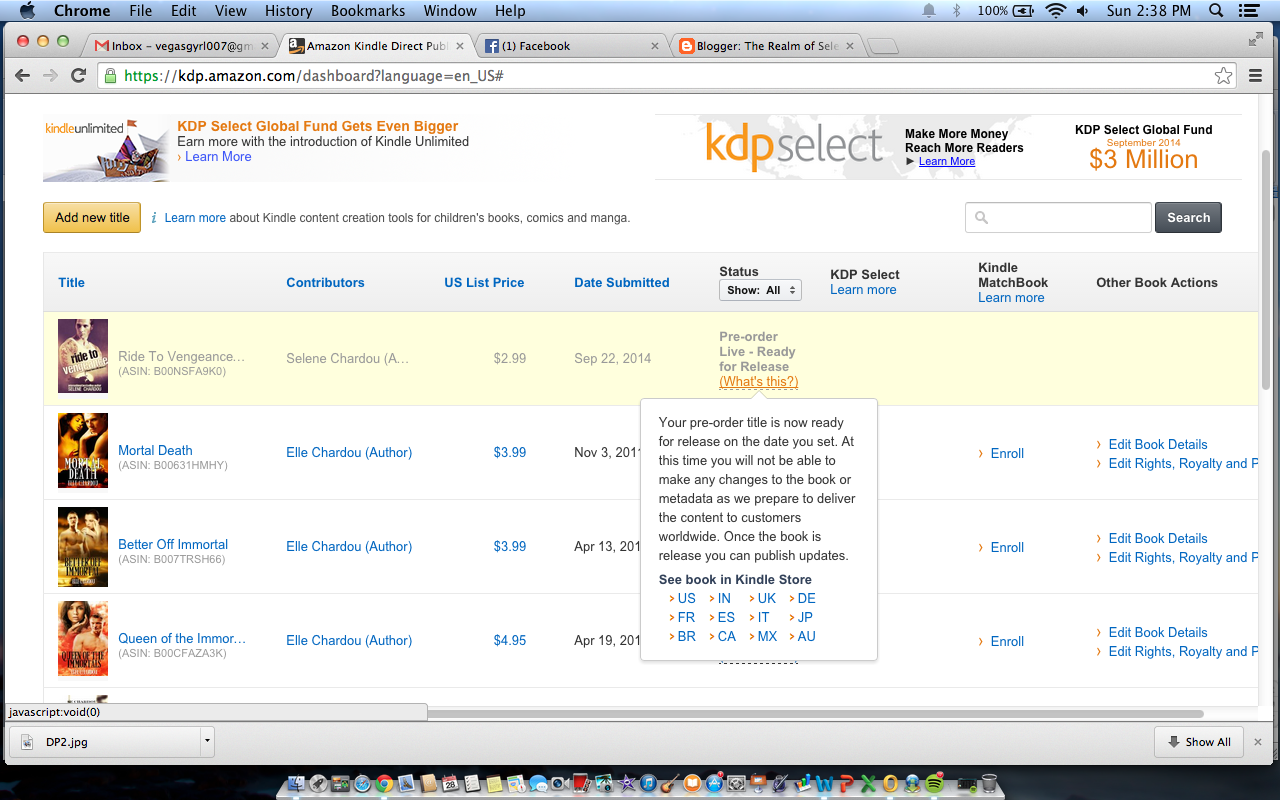Open the Spotlight search magnifier
This screenshot has width=1280, height=800.
pos(1216,11)
